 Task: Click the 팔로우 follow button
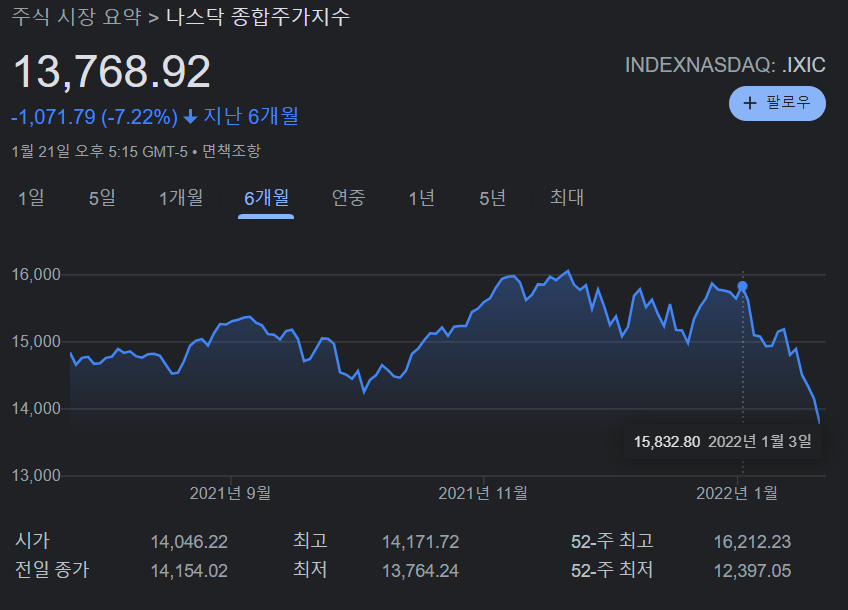[x=777, y=103]
